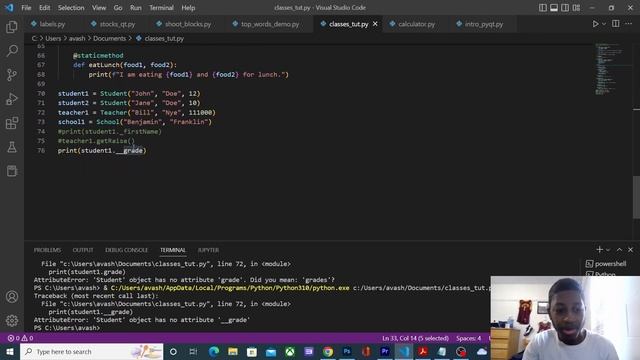The width and height of the screenshot is (640, 360).
Task: Toggle the secondary side bar visibility
Action: click(565, 8)
